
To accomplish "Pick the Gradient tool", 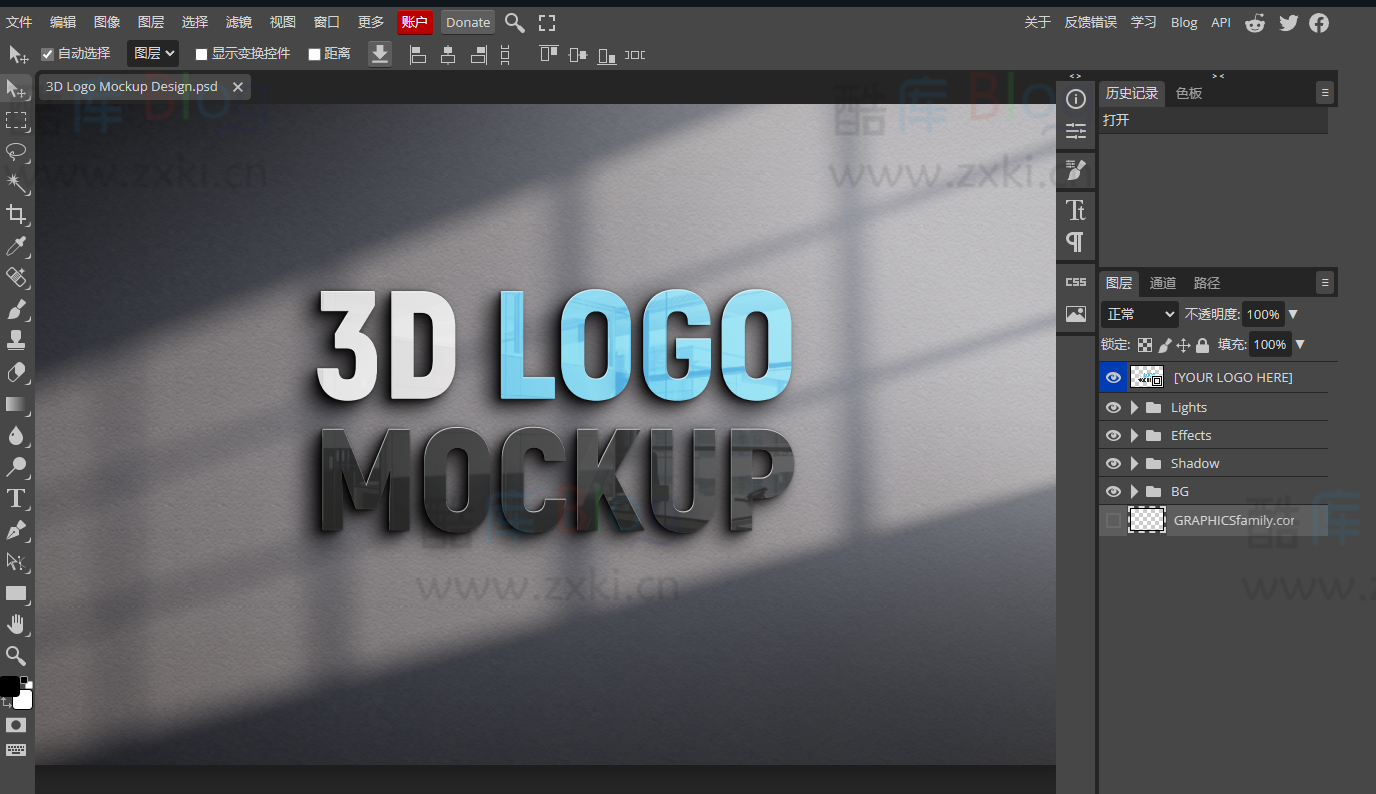I will [x=16, y=405].
